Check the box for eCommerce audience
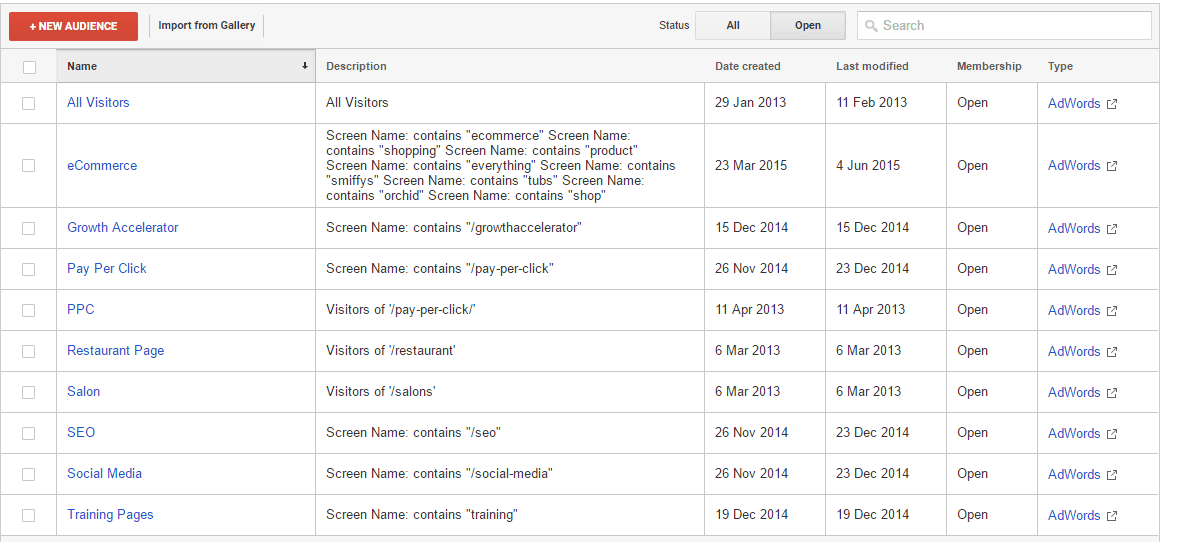1199x542 pixels. pos(29,166)
